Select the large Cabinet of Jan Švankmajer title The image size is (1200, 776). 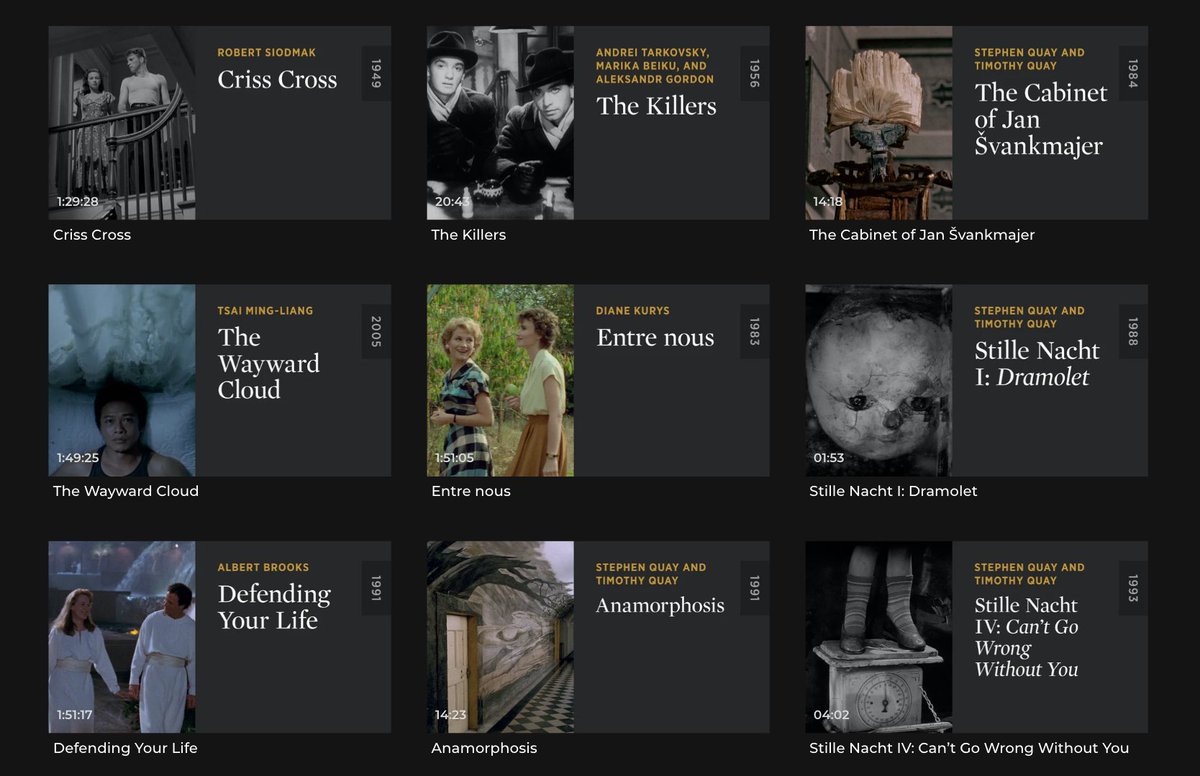coord(1041,119)
